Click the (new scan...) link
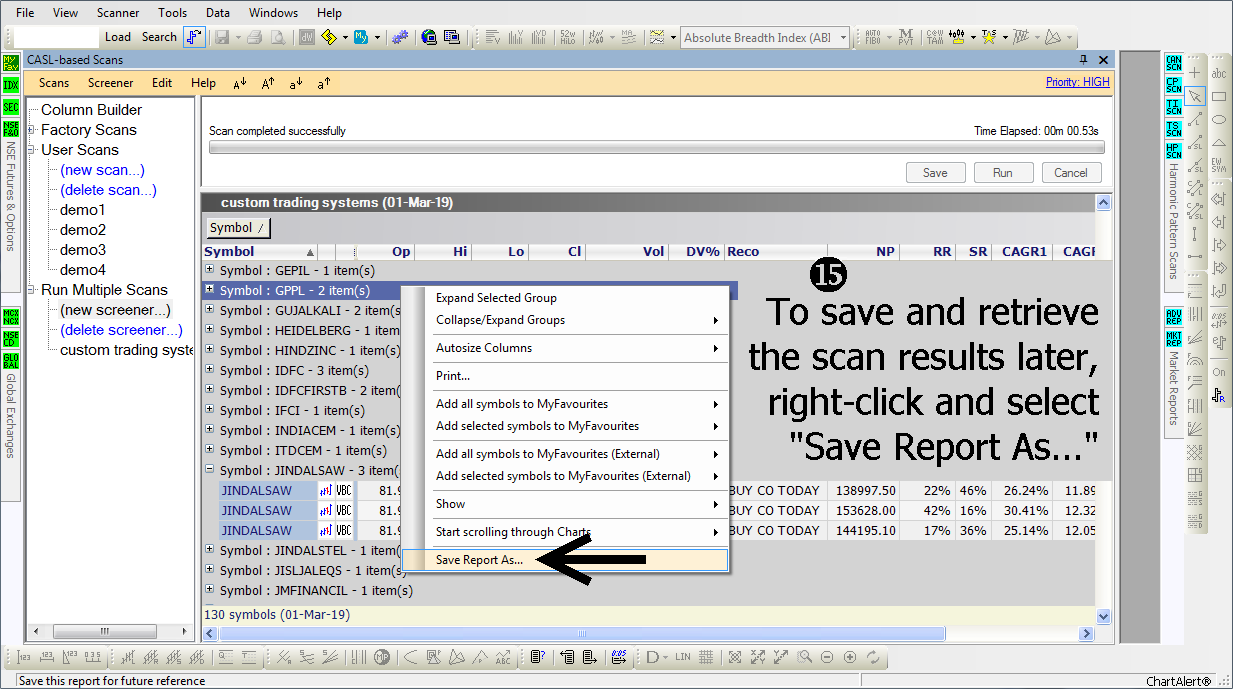This screenshot has height=689, width=1233. 102,170
